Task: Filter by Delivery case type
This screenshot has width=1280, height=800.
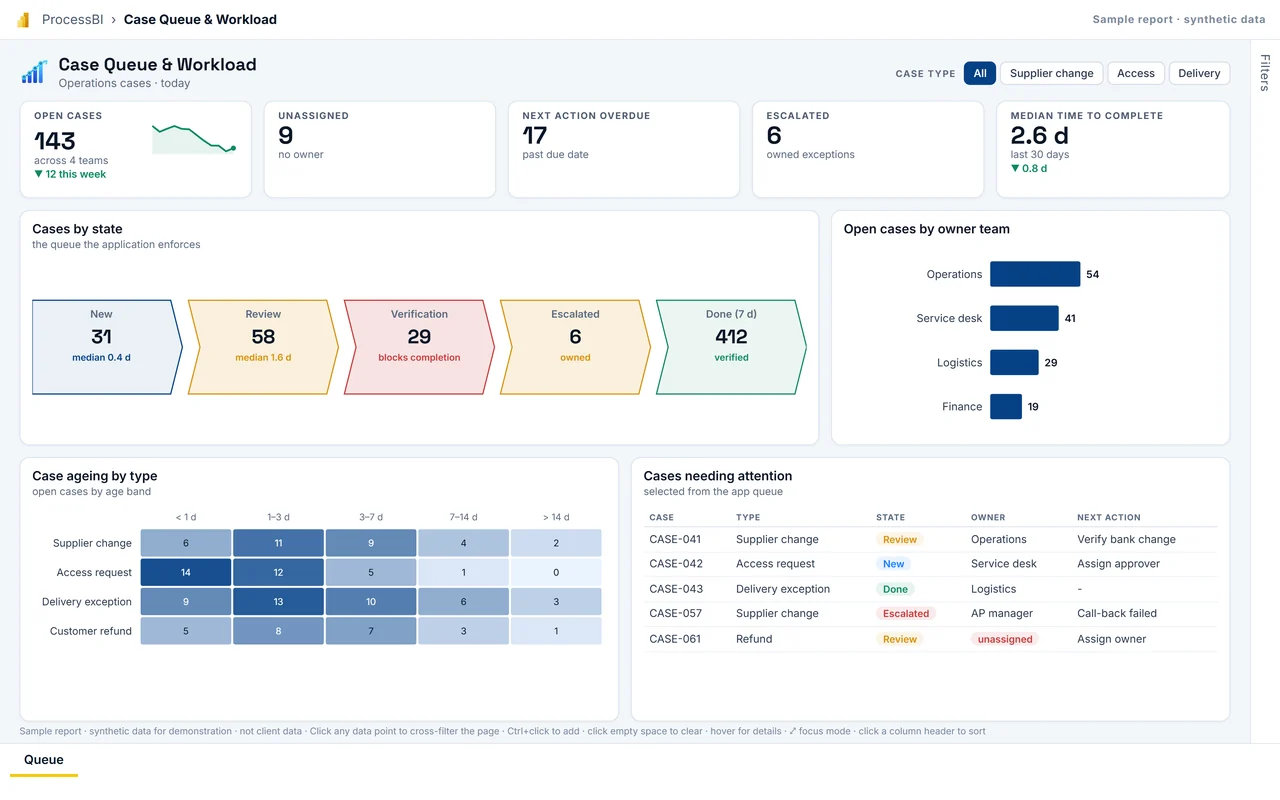Action: pos(1199,73)
